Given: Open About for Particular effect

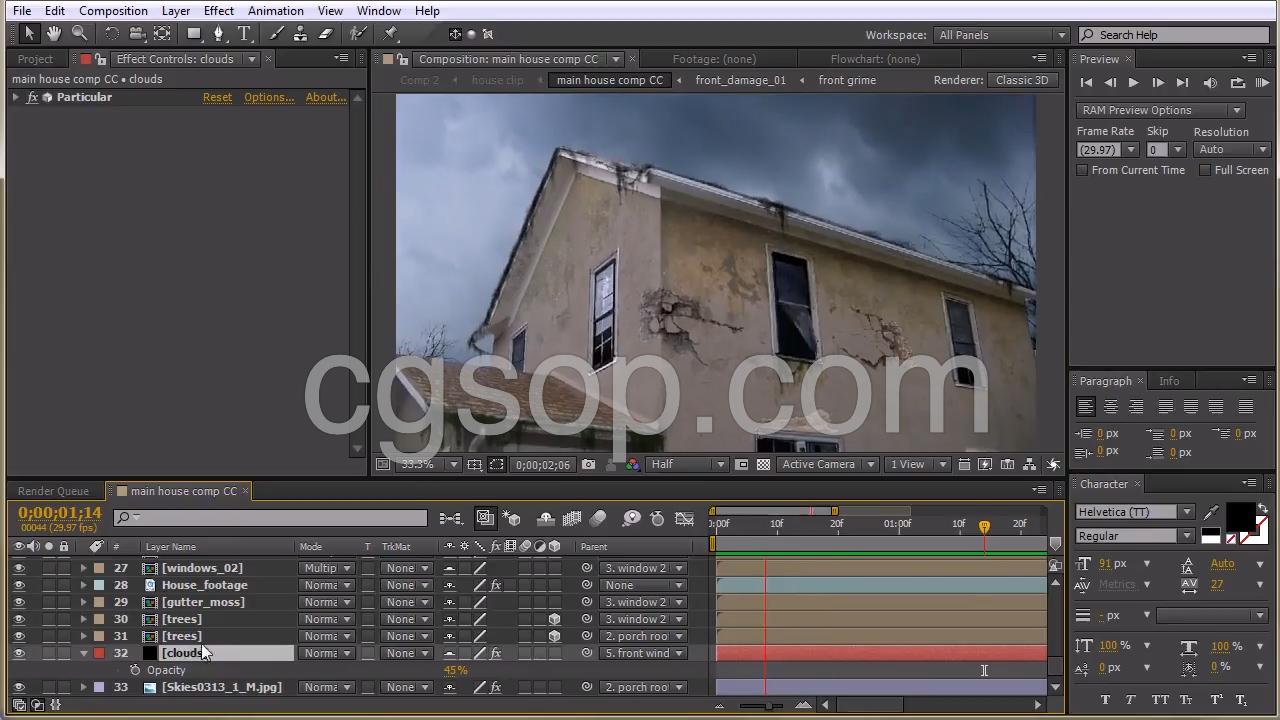Looking at the screenshot, I should point(326,97).
